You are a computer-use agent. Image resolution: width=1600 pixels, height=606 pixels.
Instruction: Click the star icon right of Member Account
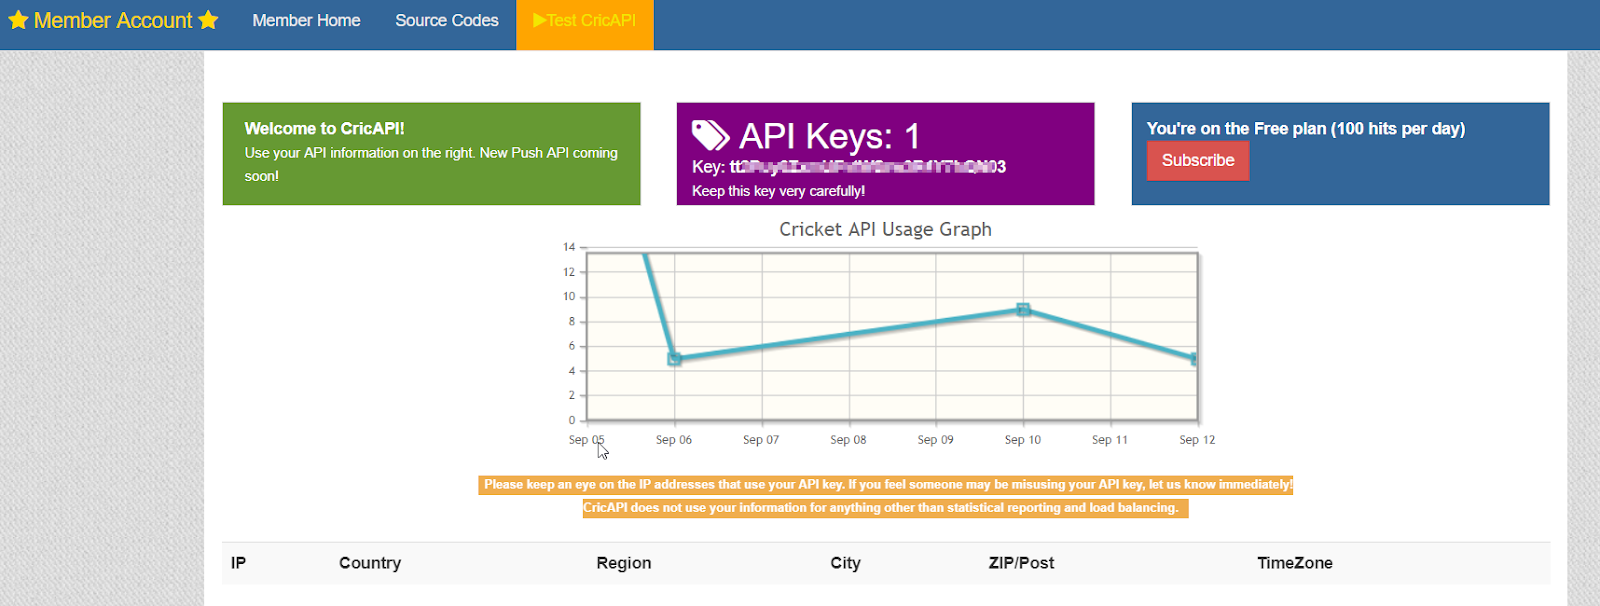[x=208, y=20]
